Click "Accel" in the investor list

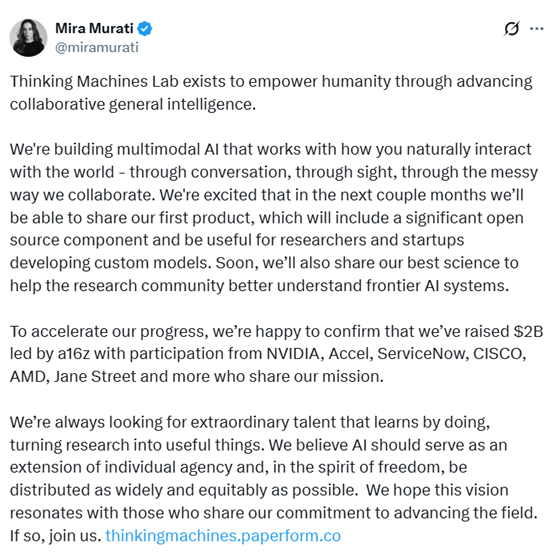(x=348, y=354)
